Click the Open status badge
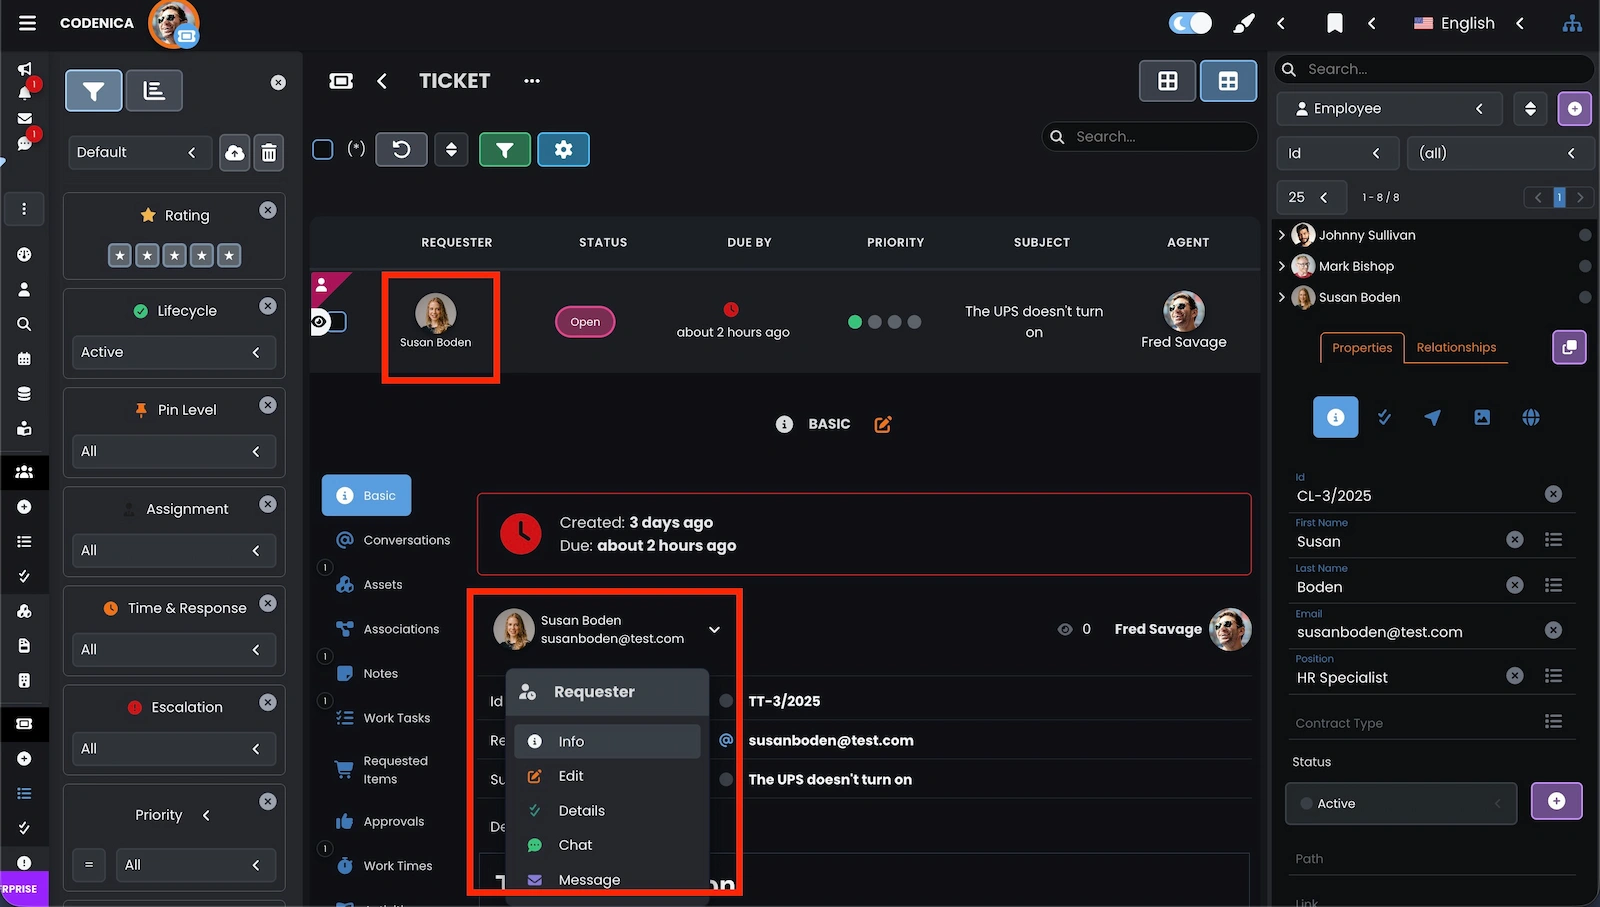 coord(585,322)
